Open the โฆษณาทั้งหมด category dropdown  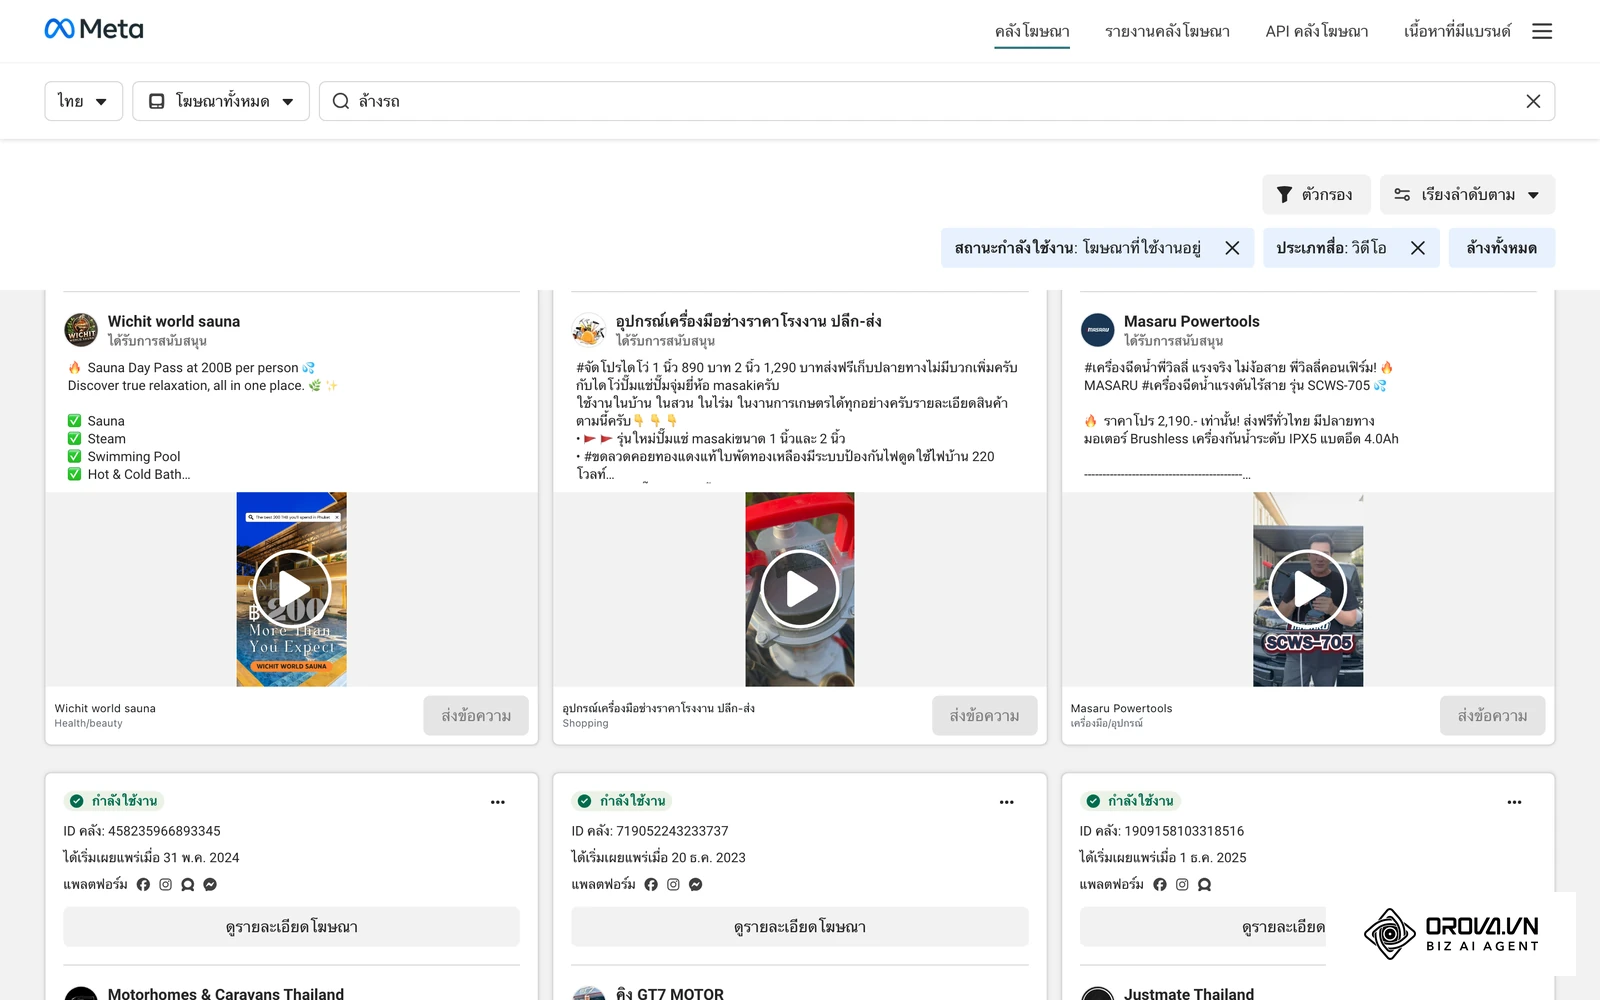[x=221, y=101]
